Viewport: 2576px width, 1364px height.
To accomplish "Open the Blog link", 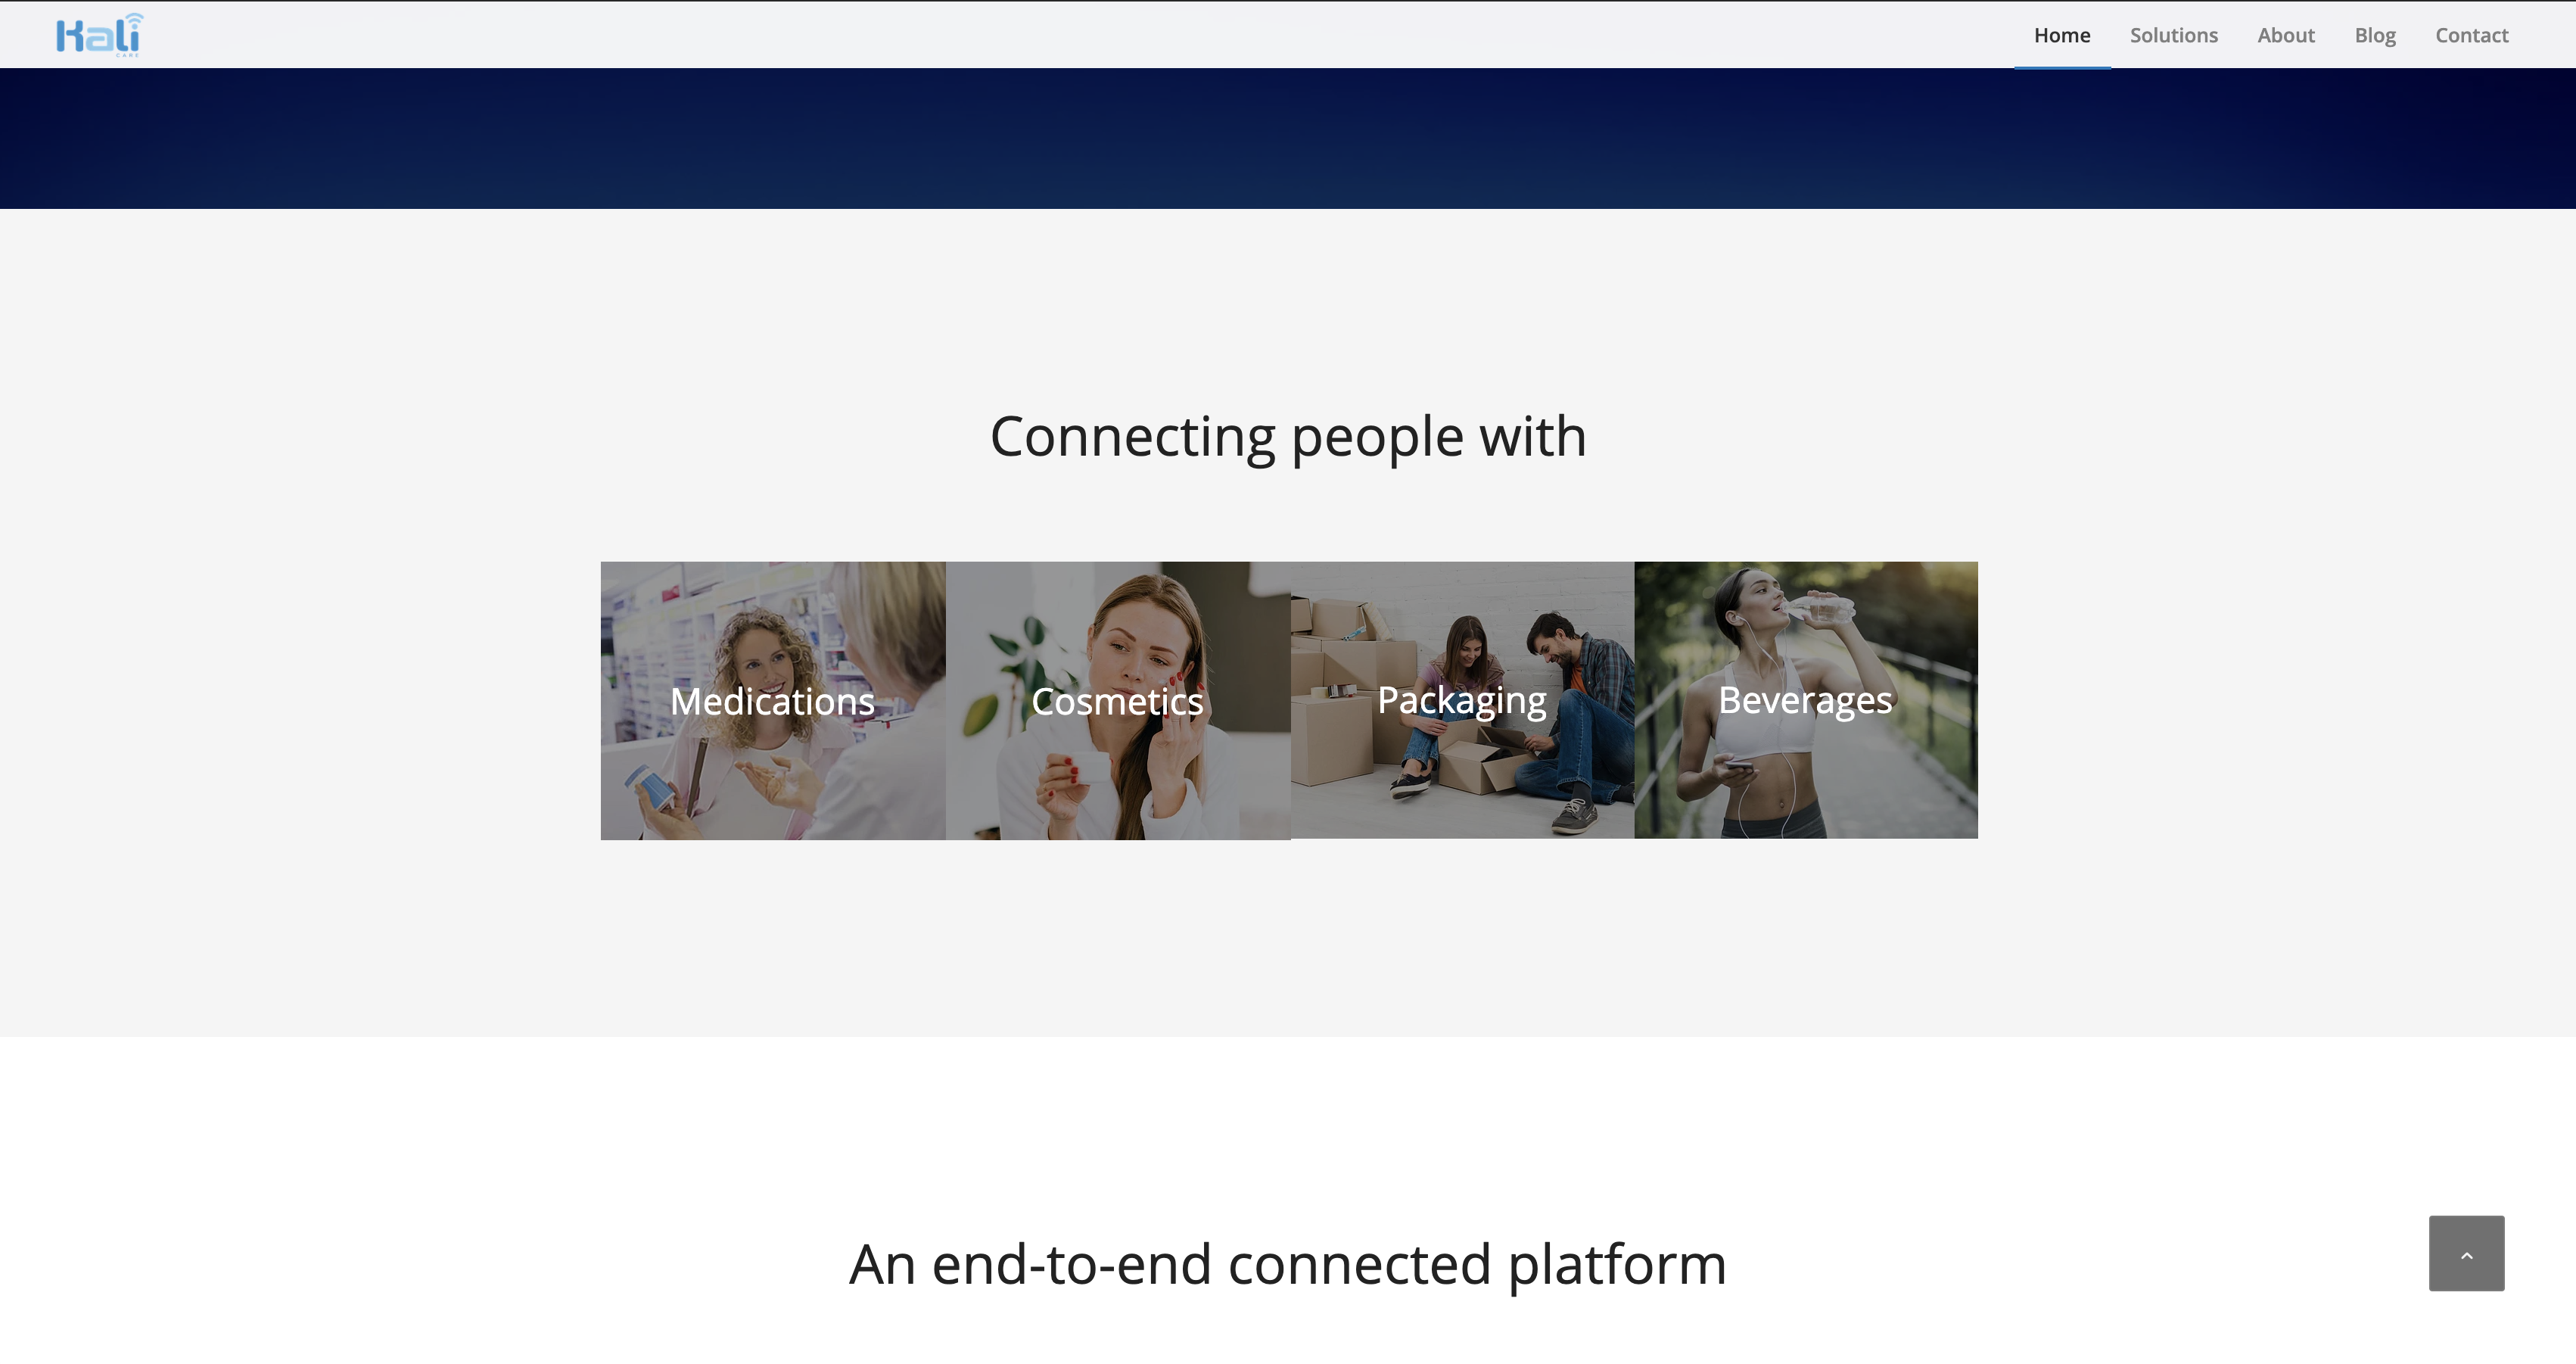I will coord(2375,35).
